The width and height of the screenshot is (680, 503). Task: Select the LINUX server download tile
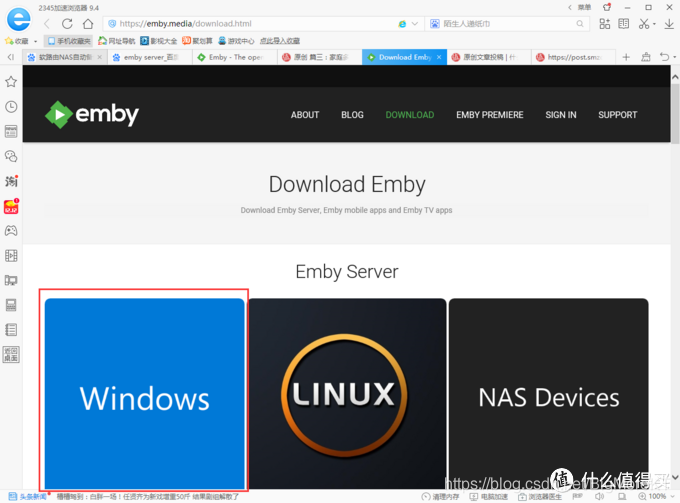347,394
